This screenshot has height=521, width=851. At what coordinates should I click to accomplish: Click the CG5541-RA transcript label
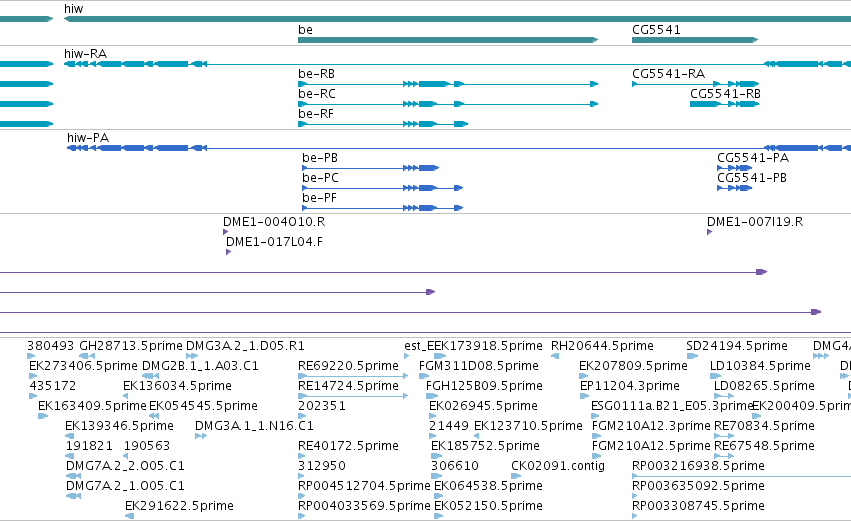[668, 74]
